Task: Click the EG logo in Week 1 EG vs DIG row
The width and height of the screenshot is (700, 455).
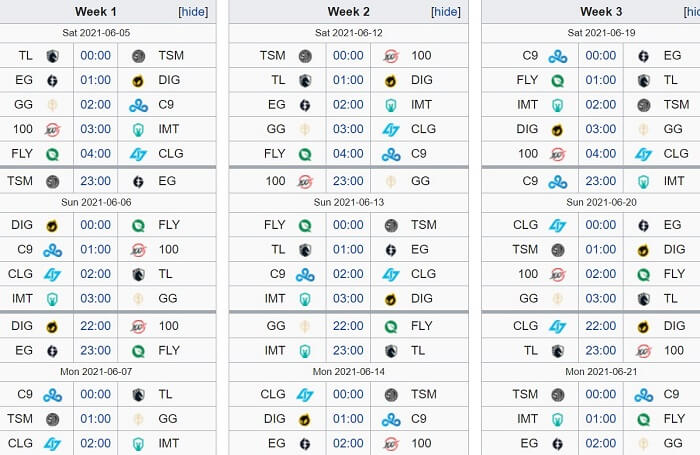Action: point(52,81)
